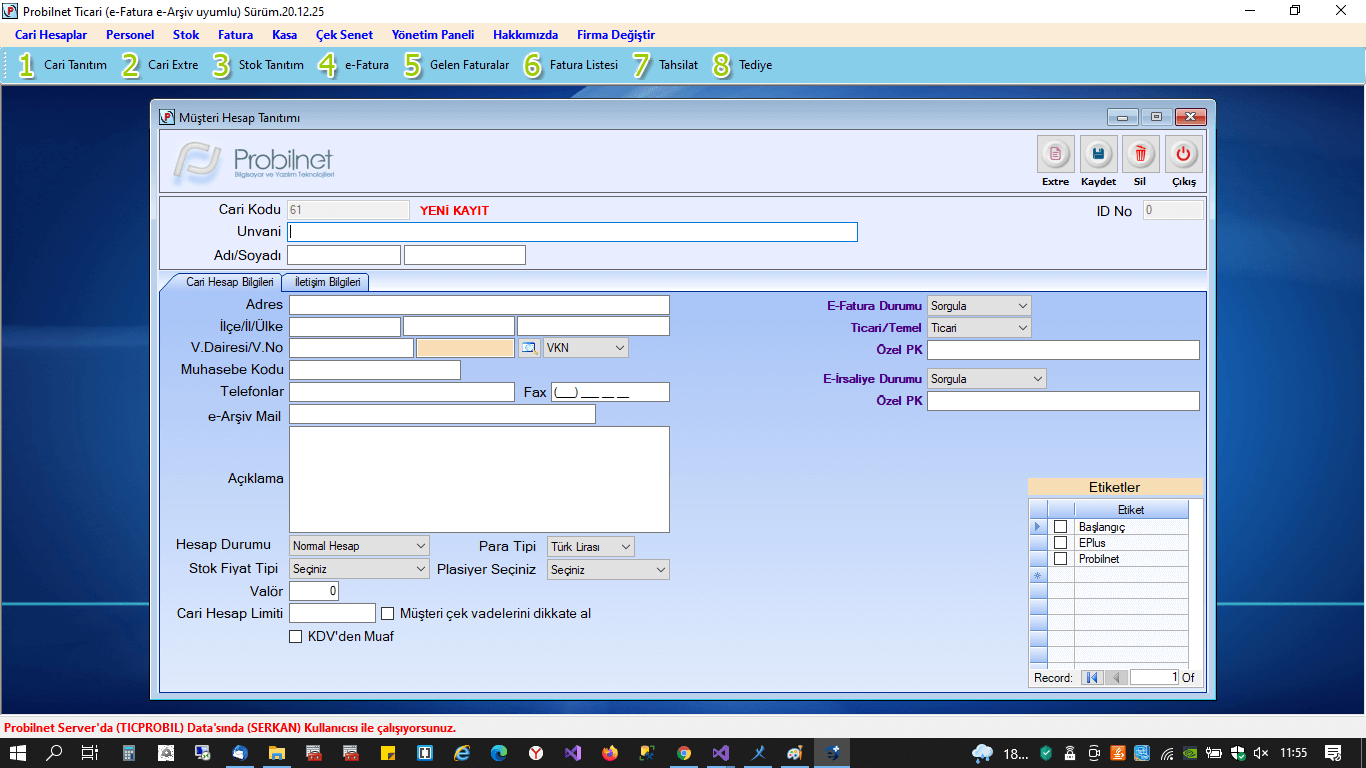The image size is (1366, 768).
Task: Click the tax number lookup icon
Action: 529,348
